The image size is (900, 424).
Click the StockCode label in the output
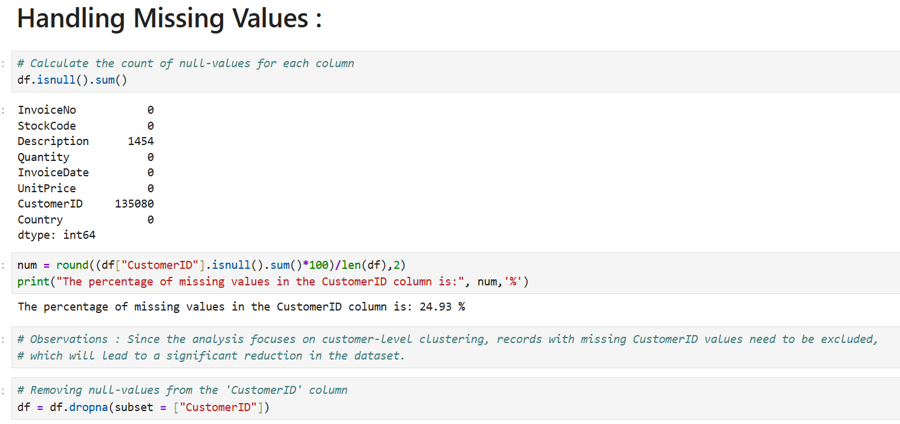tap(47, 126)
